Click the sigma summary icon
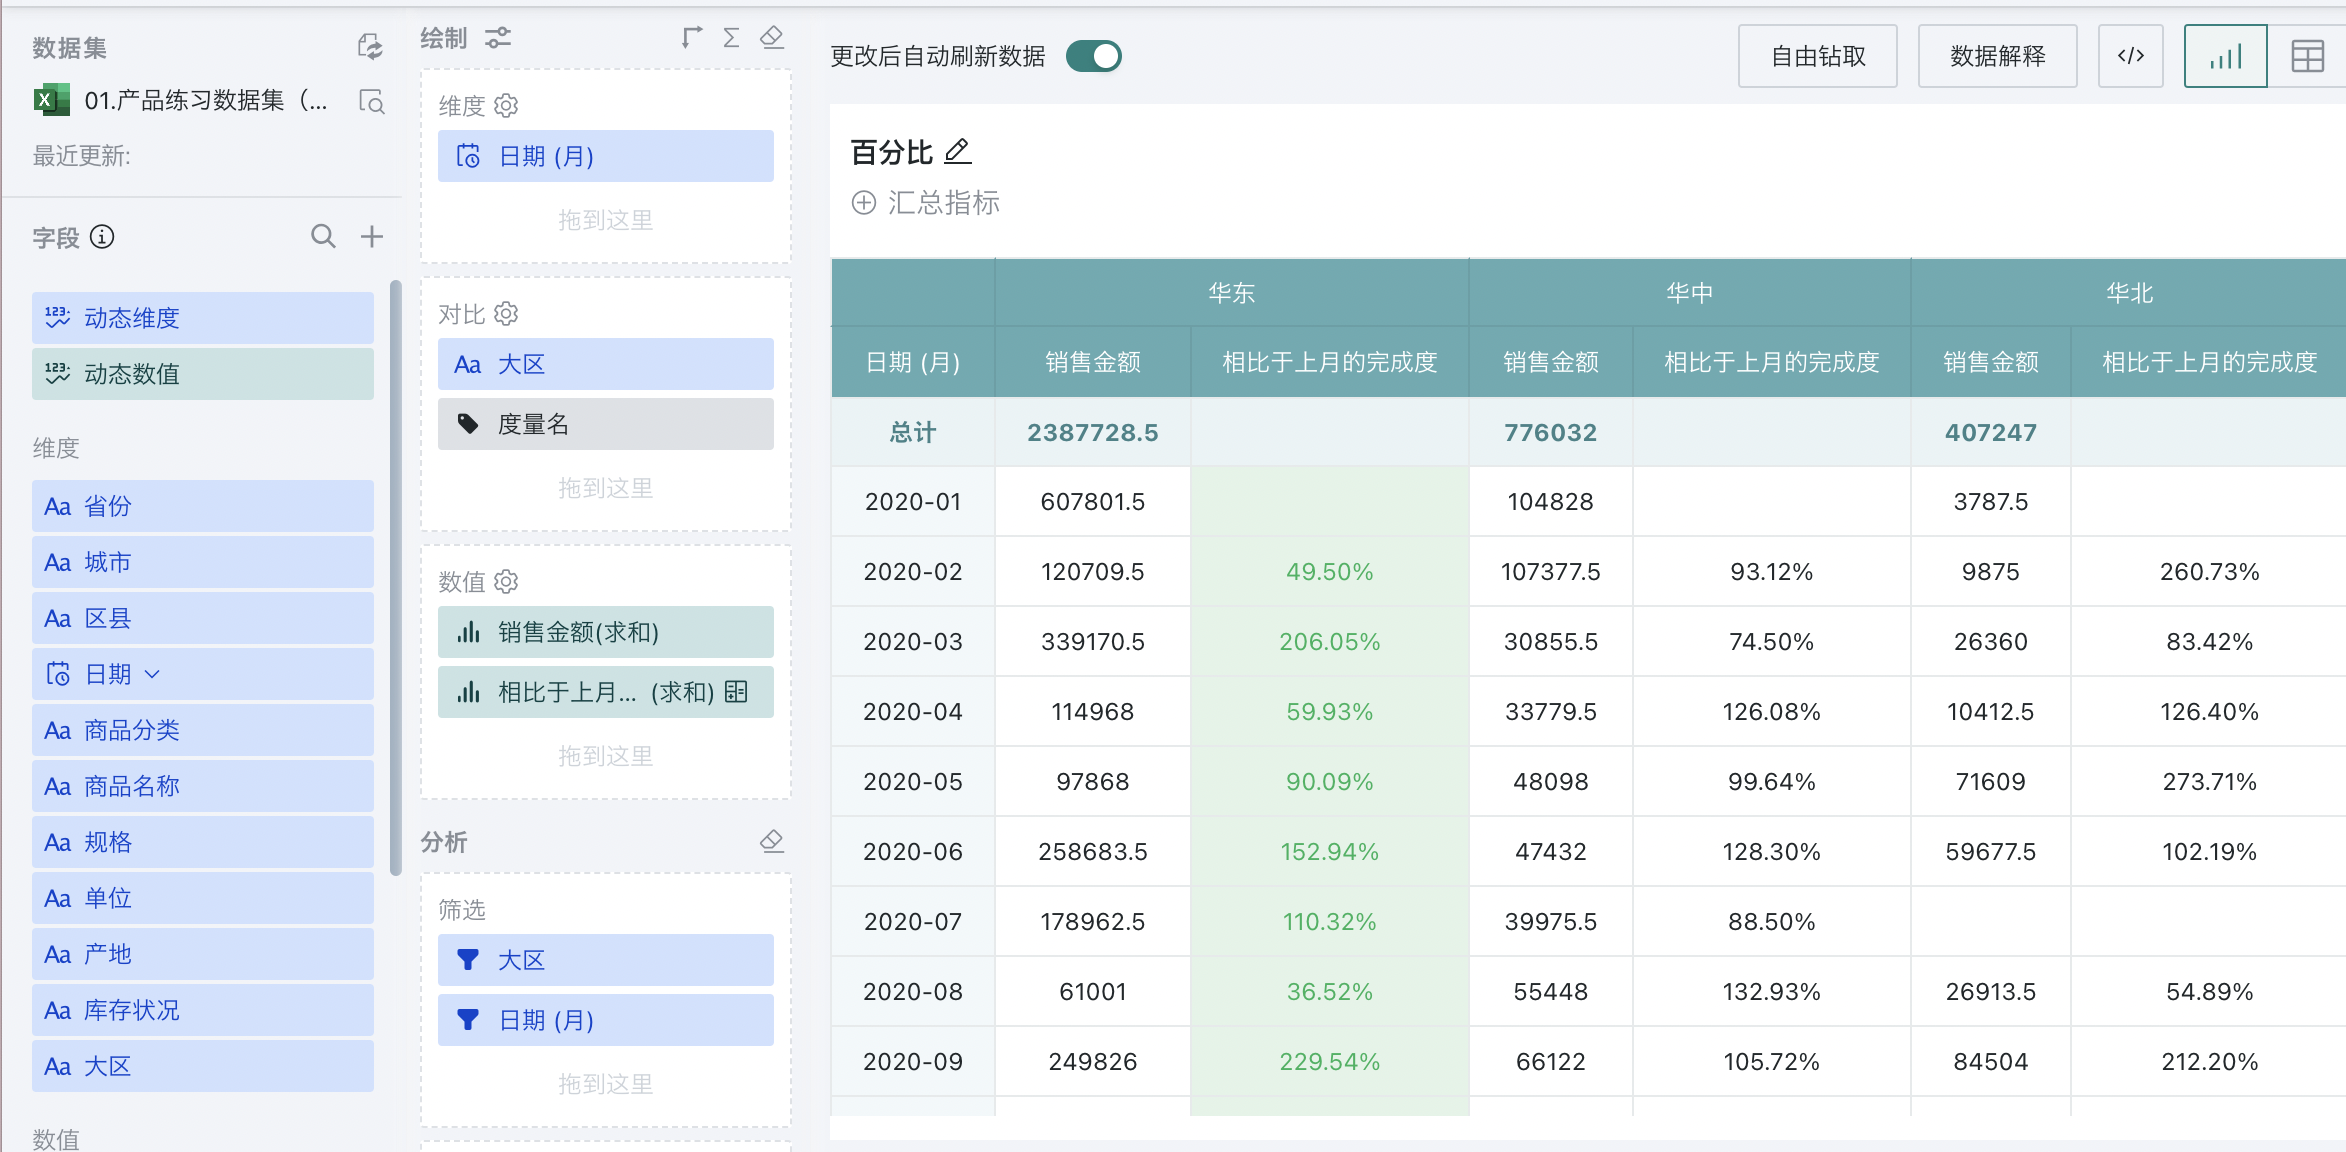The image size is (2346, 1152). click(x=731, y=38)
